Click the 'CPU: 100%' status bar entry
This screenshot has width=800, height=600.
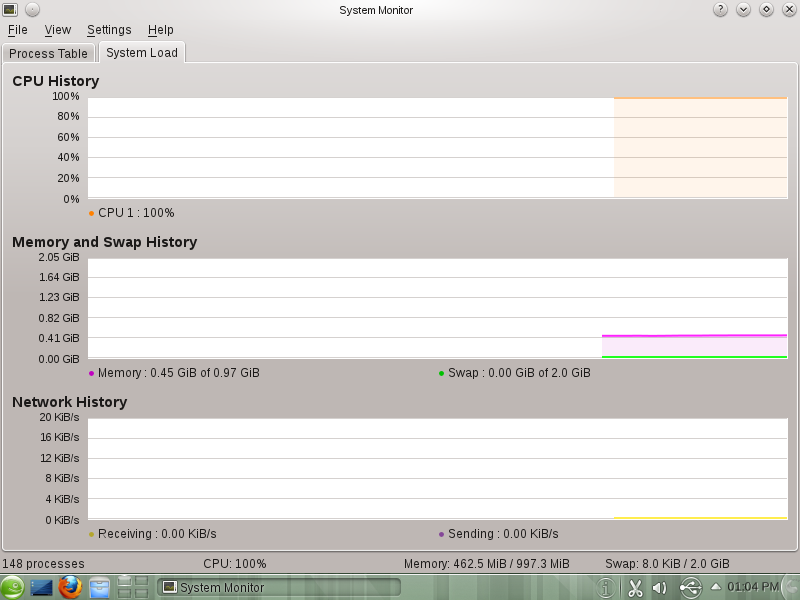tap(235, 564)
